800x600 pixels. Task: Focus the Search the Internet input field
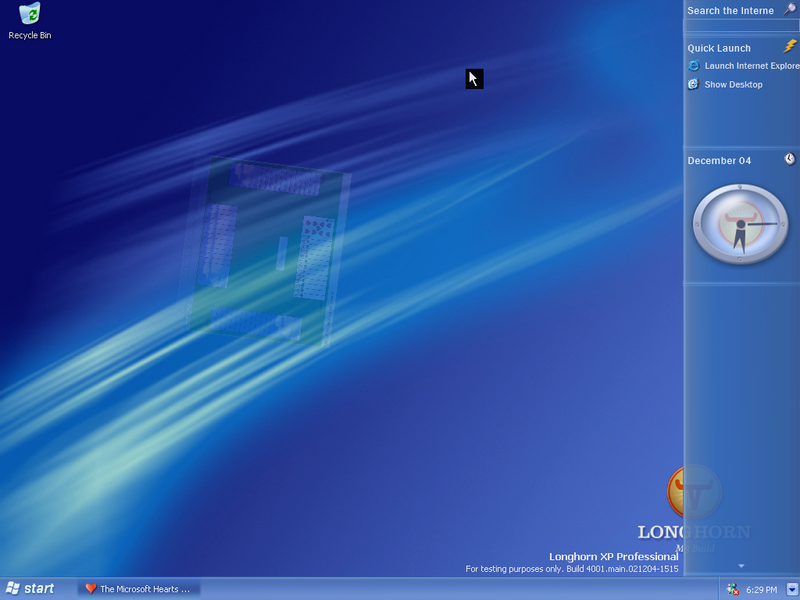740,26
